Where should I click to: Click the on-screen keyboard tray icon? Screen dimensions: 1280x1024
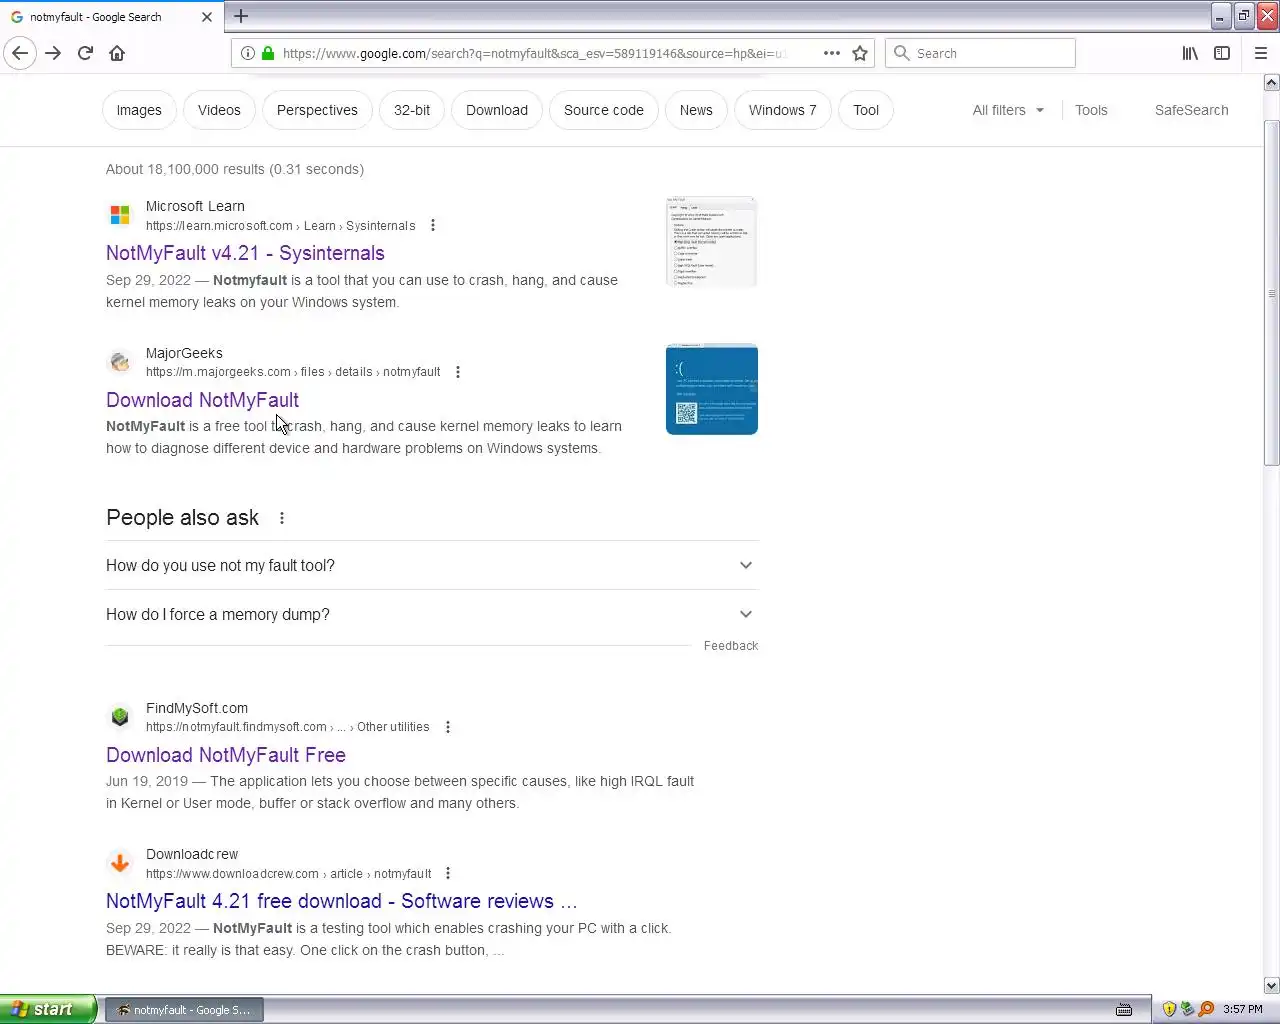point(1124,1010)
